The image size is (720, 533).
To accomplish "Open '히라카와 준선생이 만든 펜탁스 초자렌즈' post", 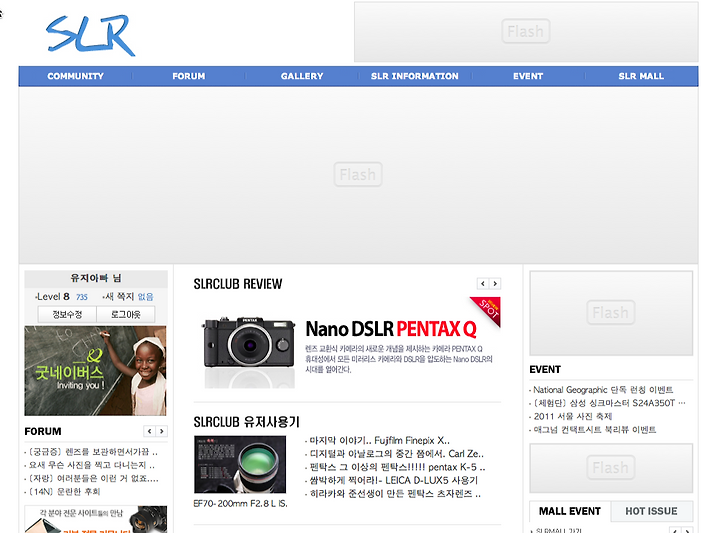I will (393, 494).
